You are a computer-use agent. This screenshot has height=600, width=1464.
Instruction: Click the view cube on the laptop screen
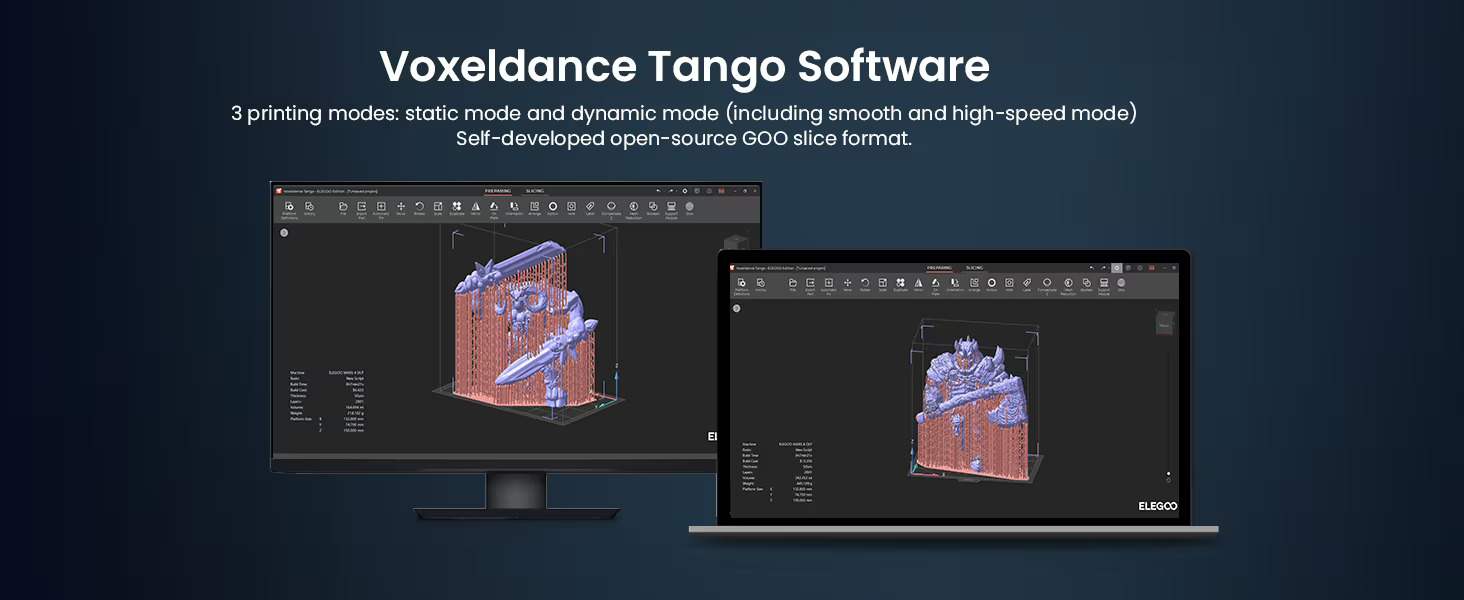click(1164, 323)
